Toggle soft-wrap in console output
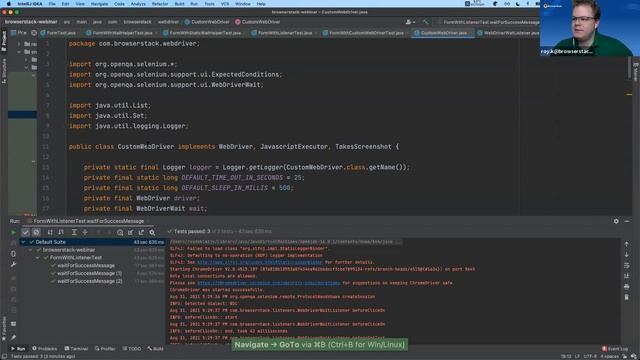This screenshot has height=360, width=640. point(627,265)
